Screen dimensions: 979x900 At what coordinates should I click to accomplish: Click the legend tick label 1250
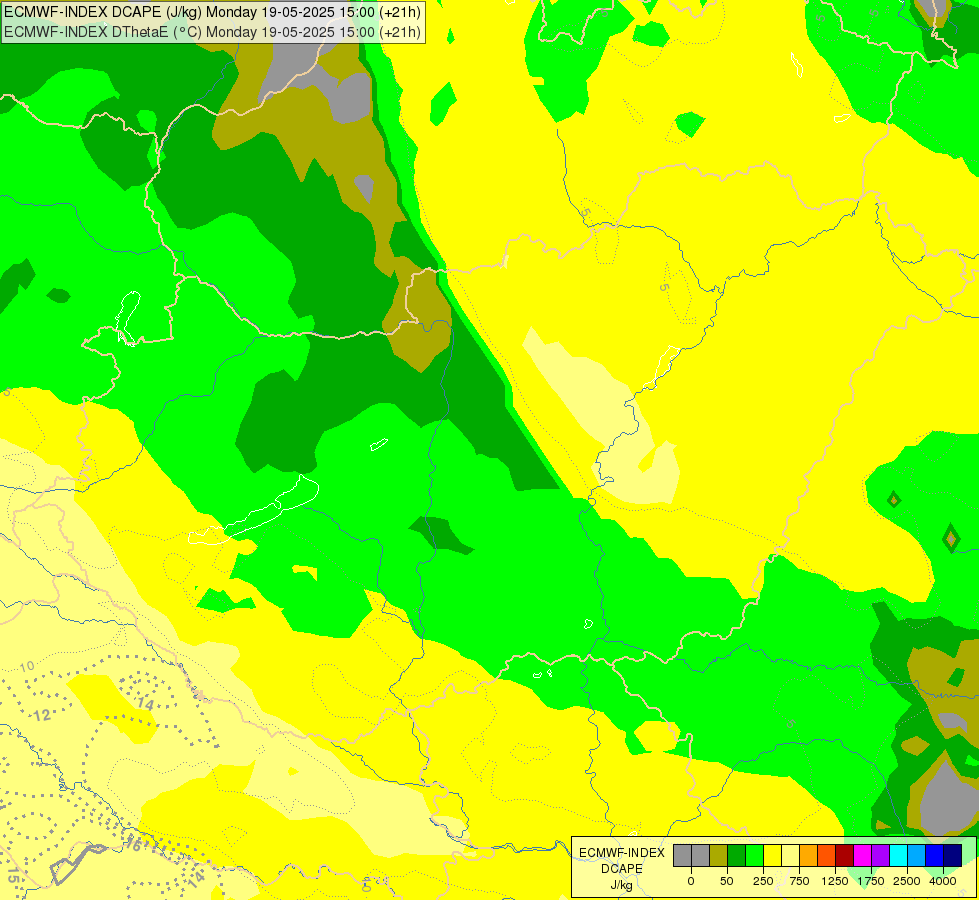835,881
